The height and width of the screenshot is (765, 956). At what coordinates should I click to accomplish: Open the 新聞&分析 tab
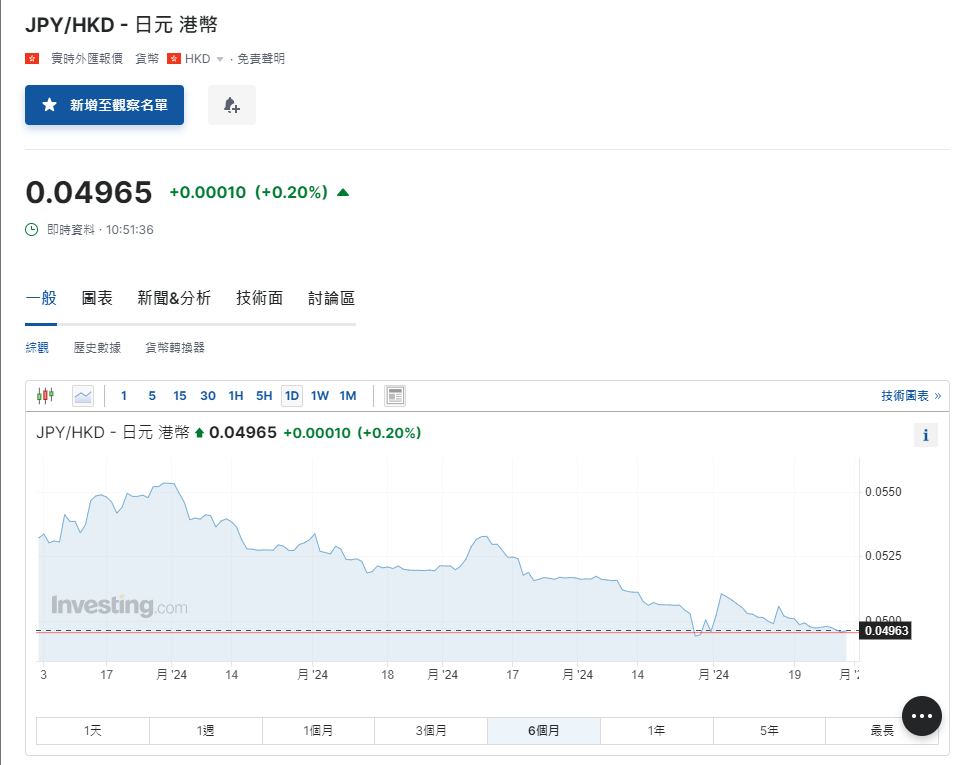(174, 298)
